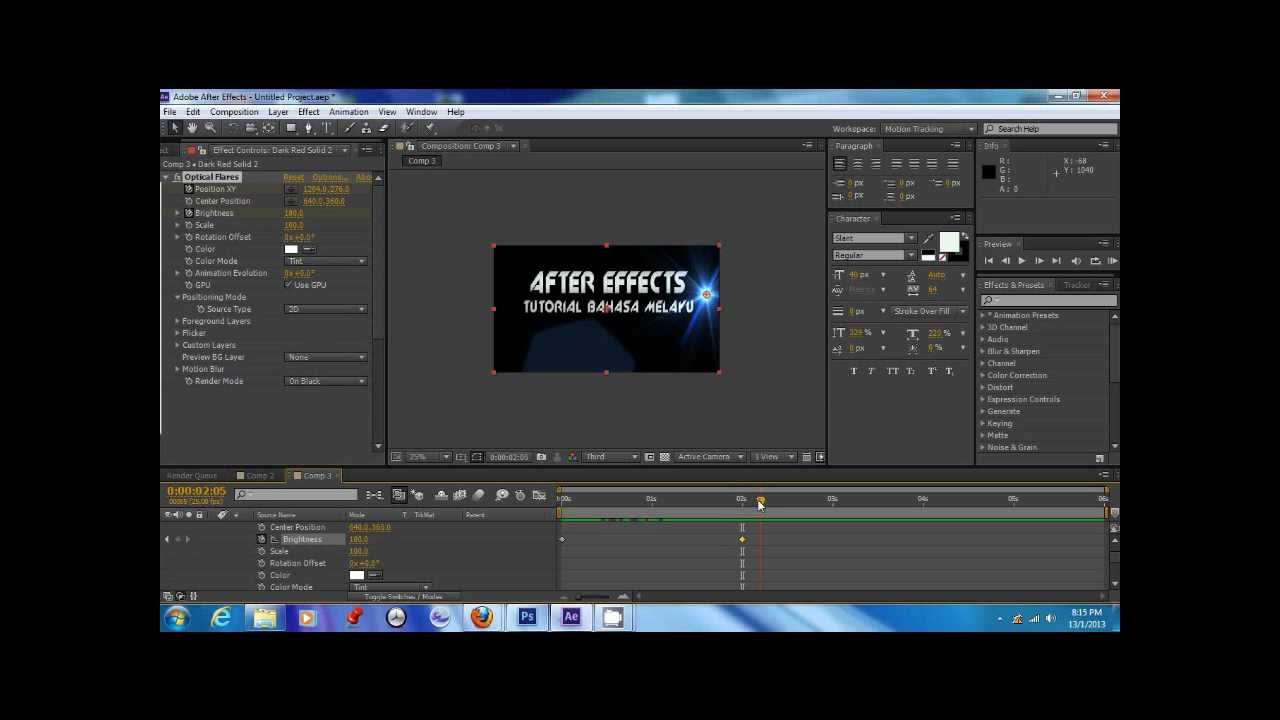Open the Composition menu

(x=234, y=112)
